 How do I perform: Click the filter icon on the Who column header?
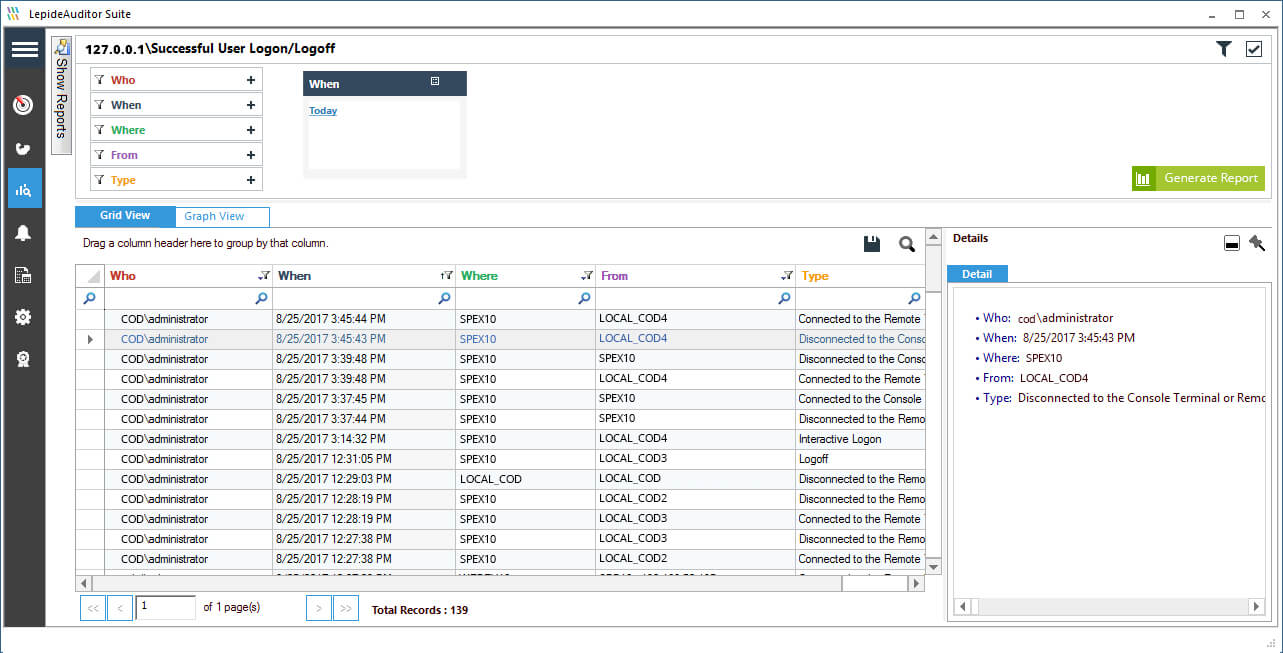point(263,274)
